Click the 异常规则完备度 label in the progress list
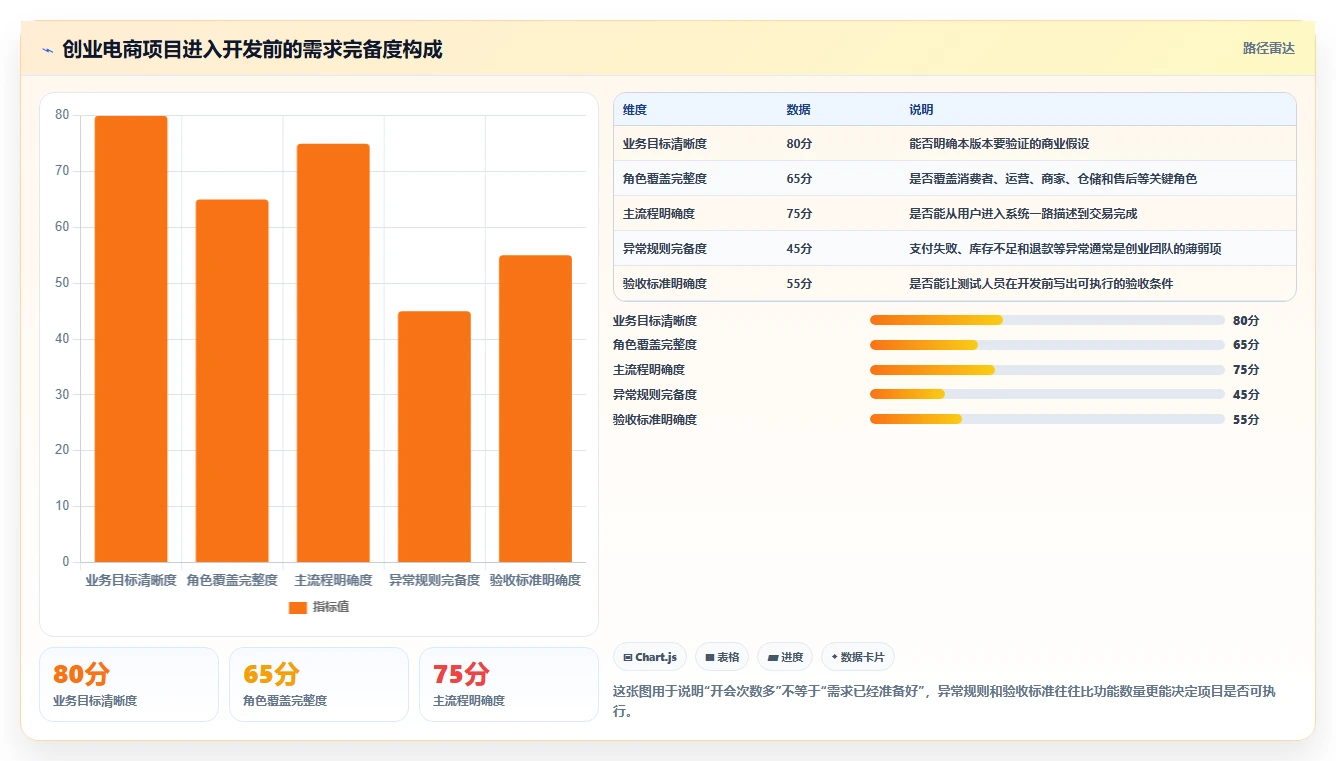This screenshot has width=1336, height=761. click(655, 395)
